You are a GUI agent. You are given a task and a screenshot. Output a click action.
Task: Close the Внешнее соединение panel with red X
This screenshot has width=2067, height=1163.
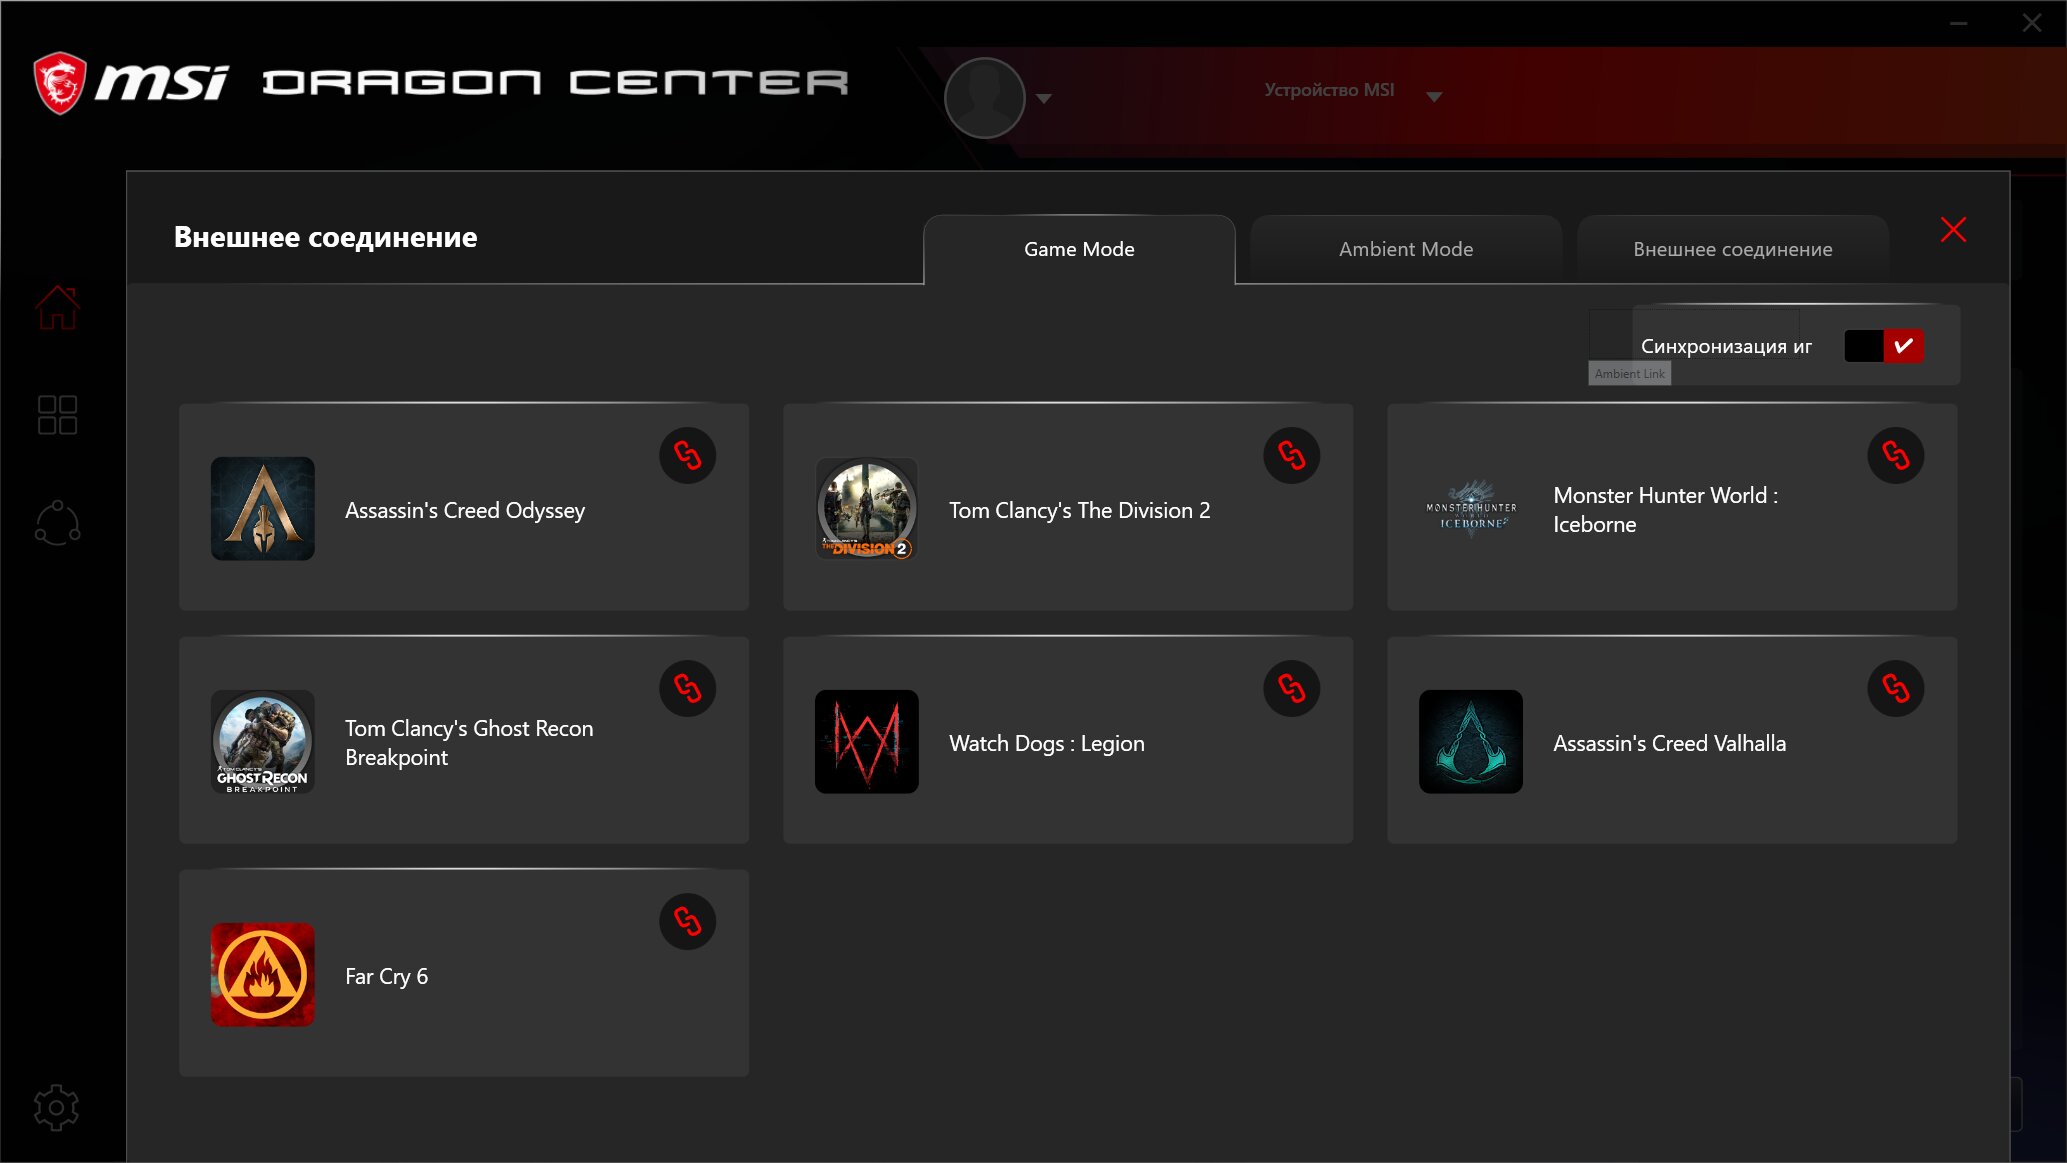tap(1953, 230)
